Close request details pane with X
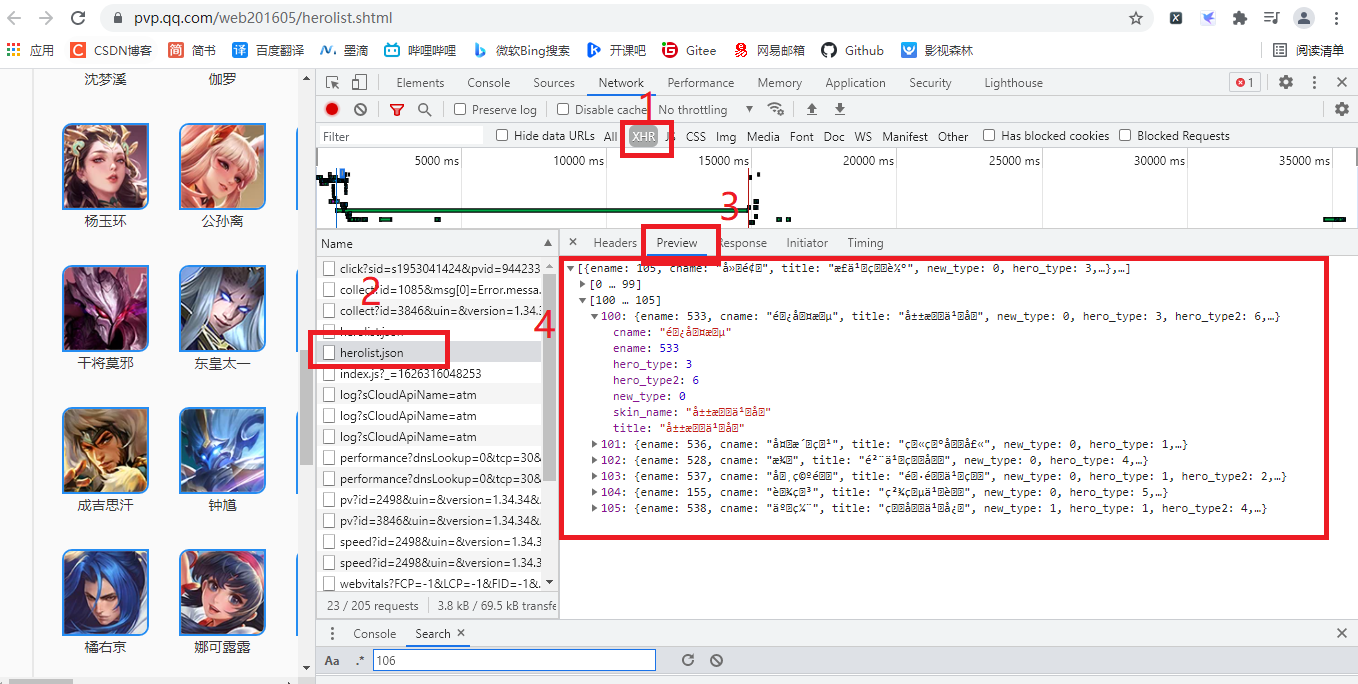The width and height of the screenshot is (1358, 684). [x=573, y=242]
